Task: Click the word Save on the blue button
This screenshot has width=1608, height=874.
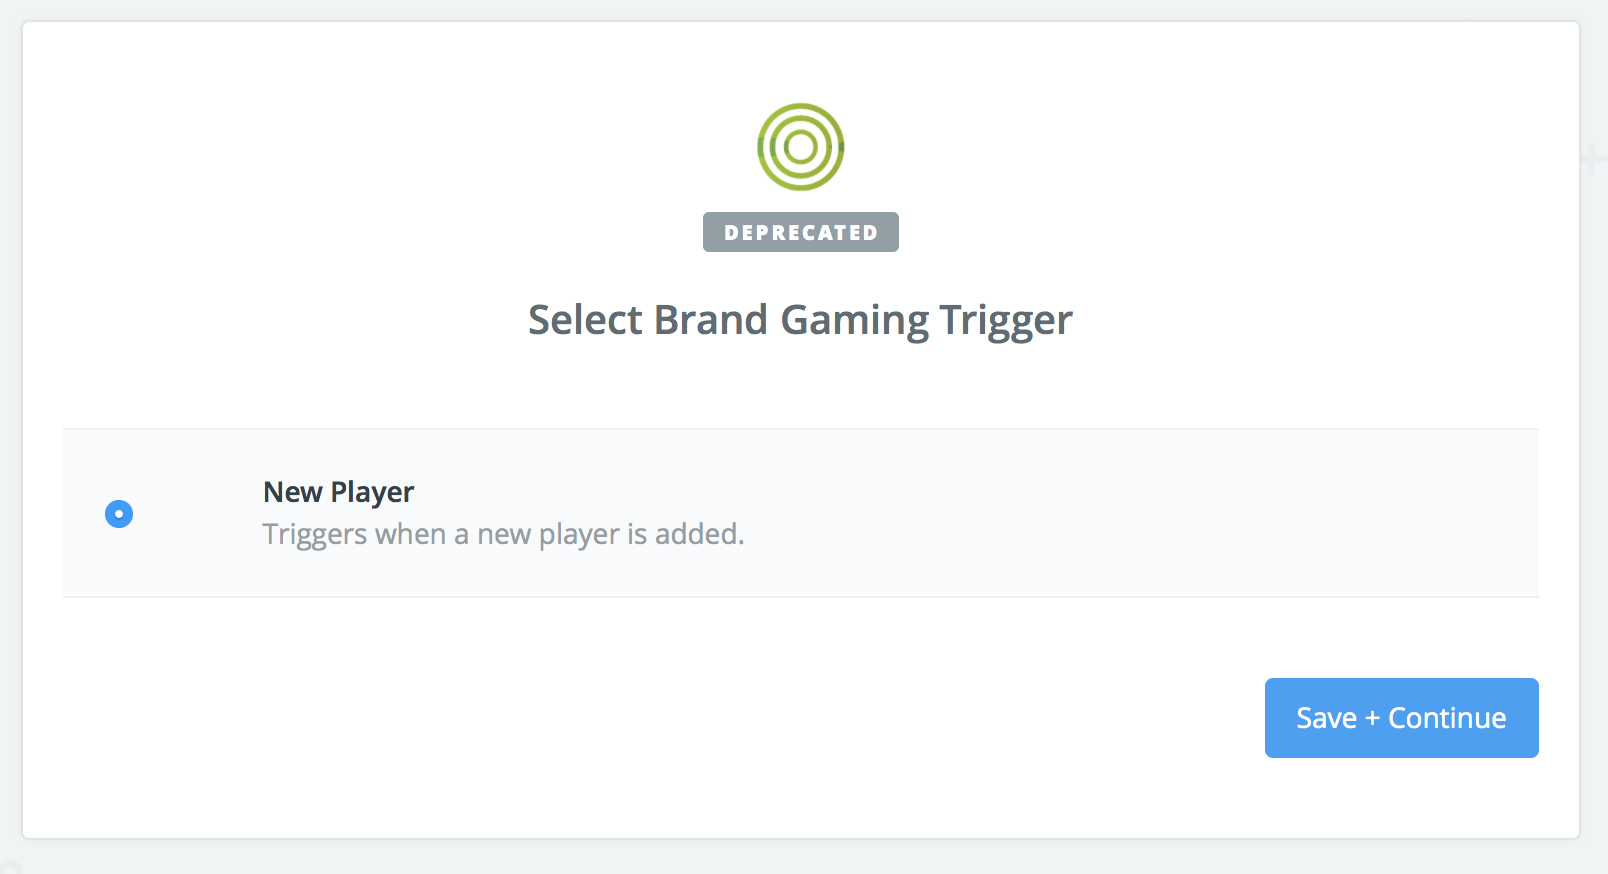Action: pos(1326,718)
